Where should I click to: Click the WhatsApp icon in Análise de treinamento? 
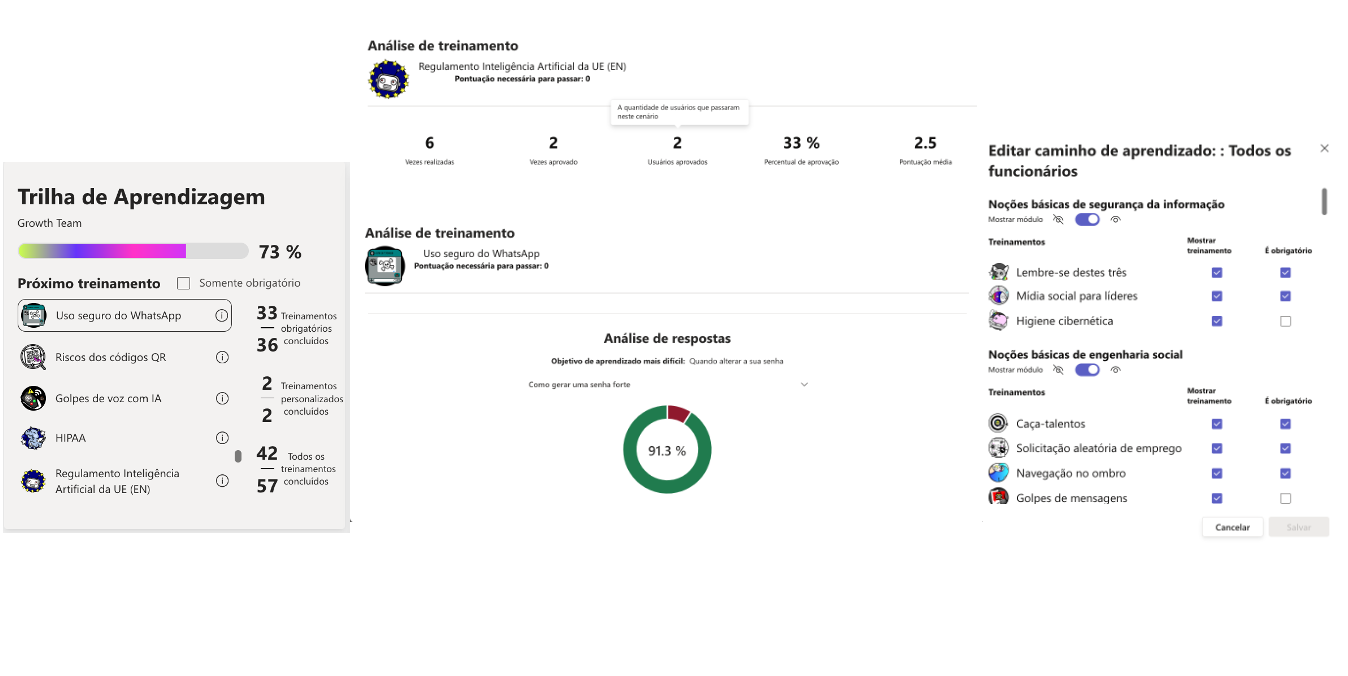(x=384, y=266)
